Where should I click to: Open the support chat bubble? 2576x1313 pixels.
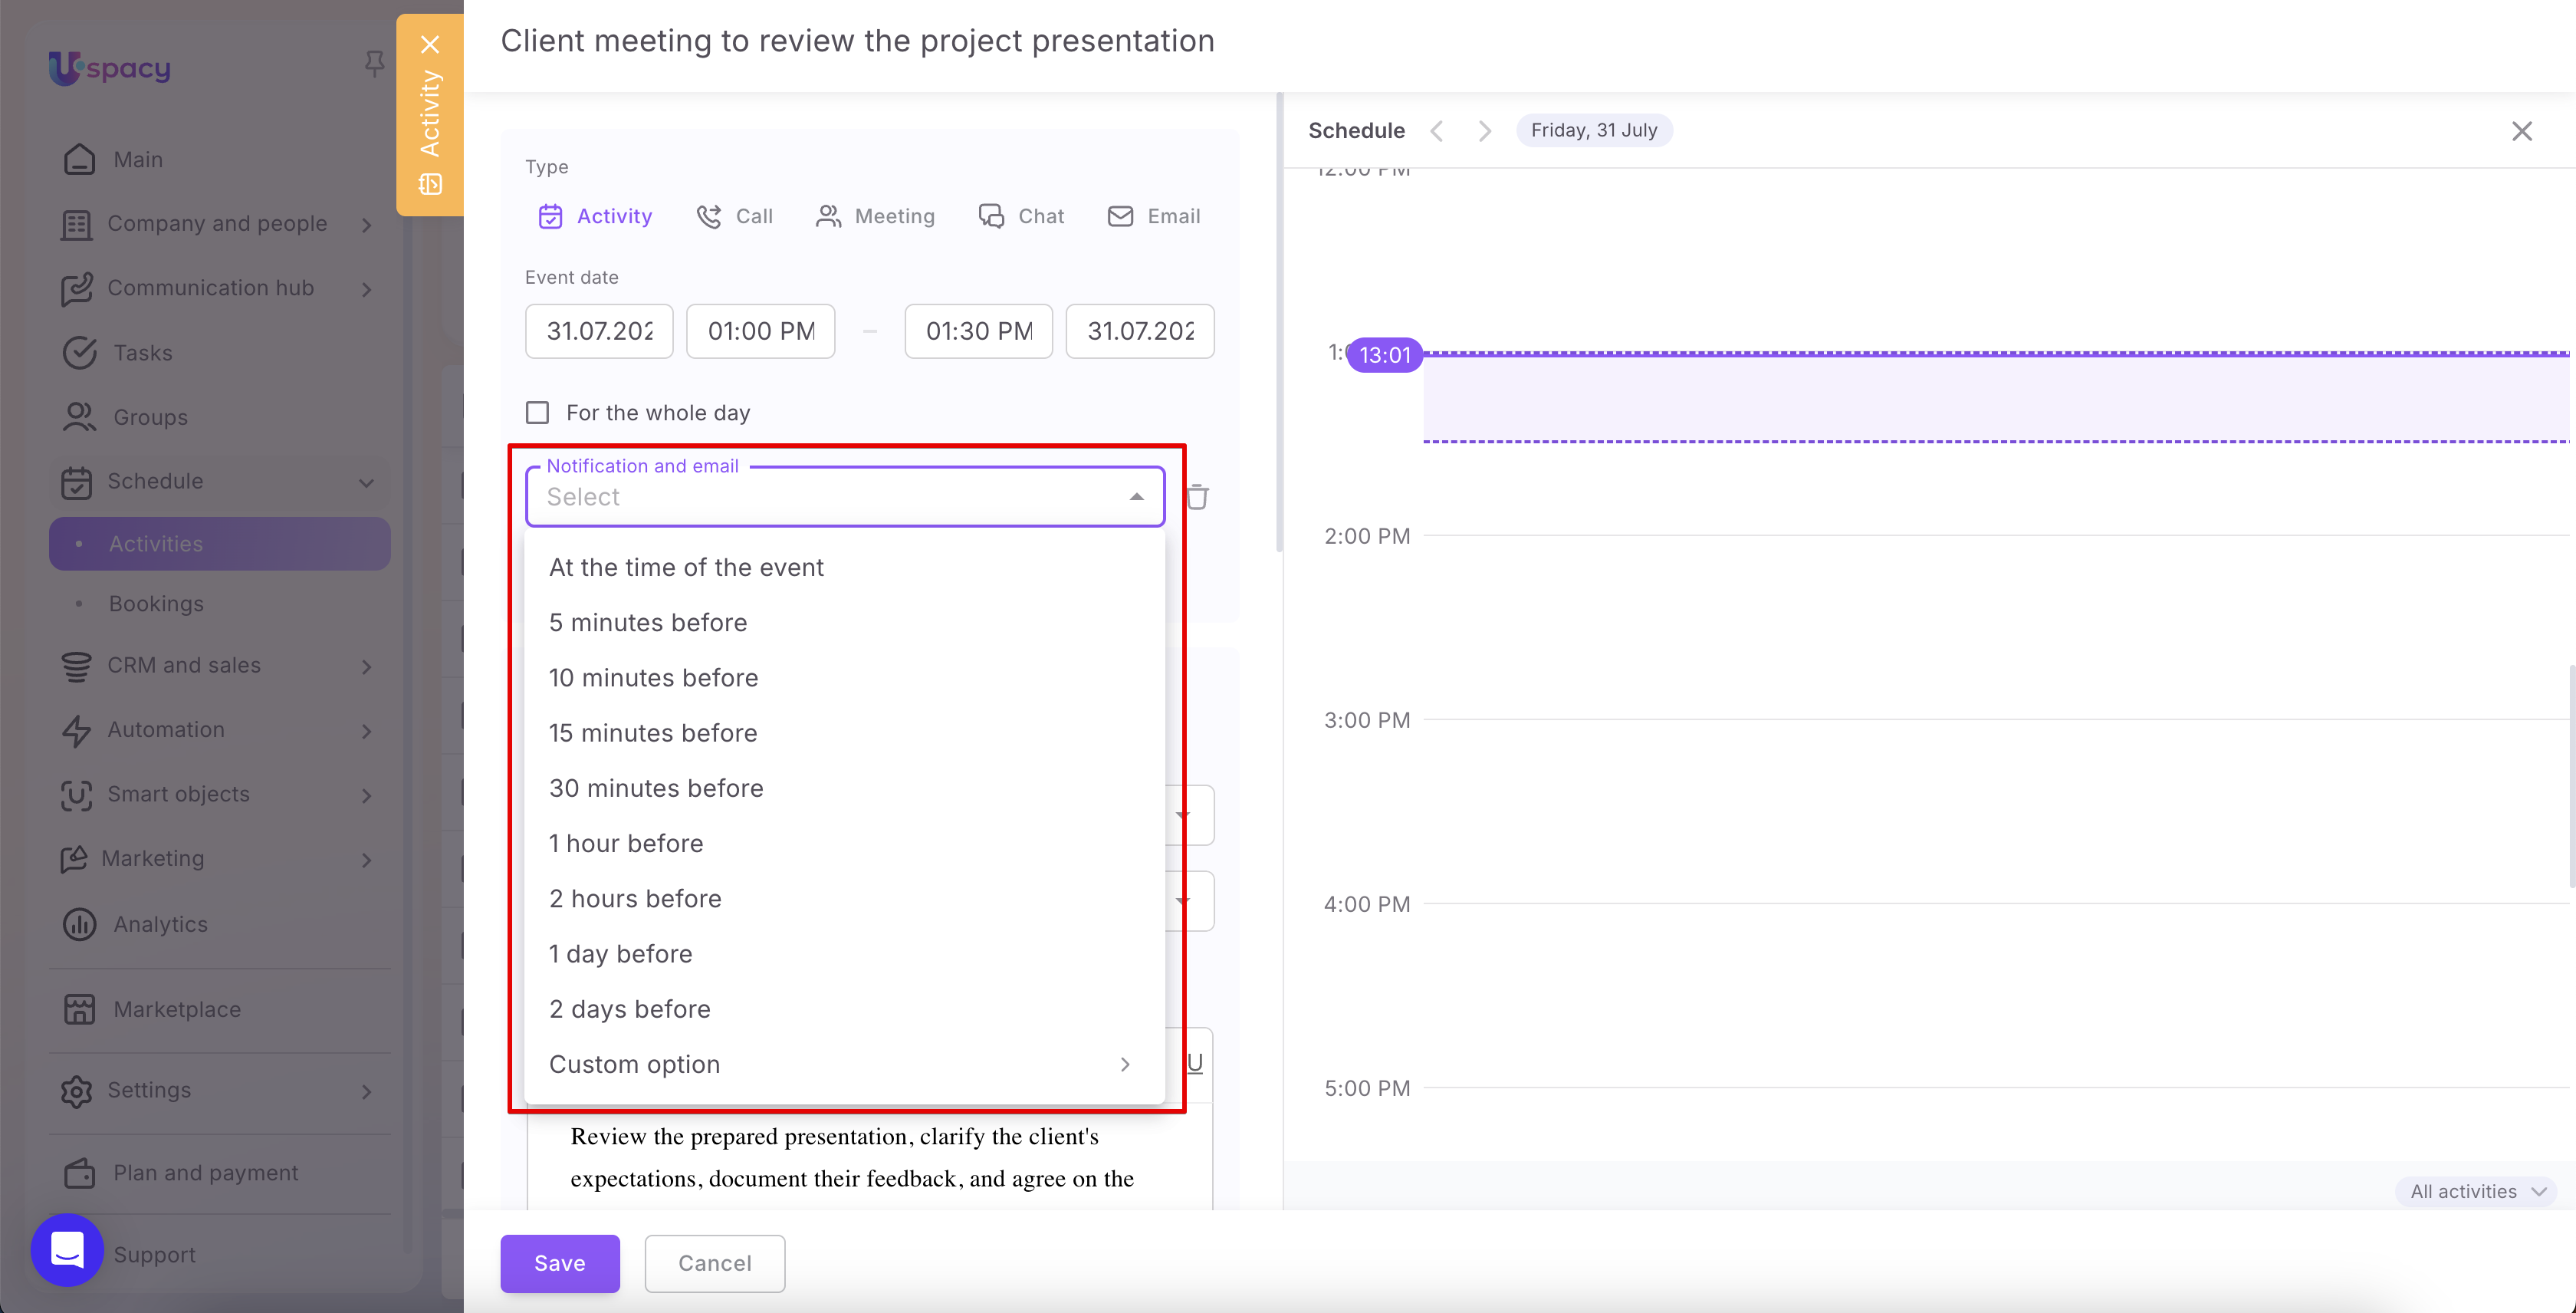(x=67, y=1250)
